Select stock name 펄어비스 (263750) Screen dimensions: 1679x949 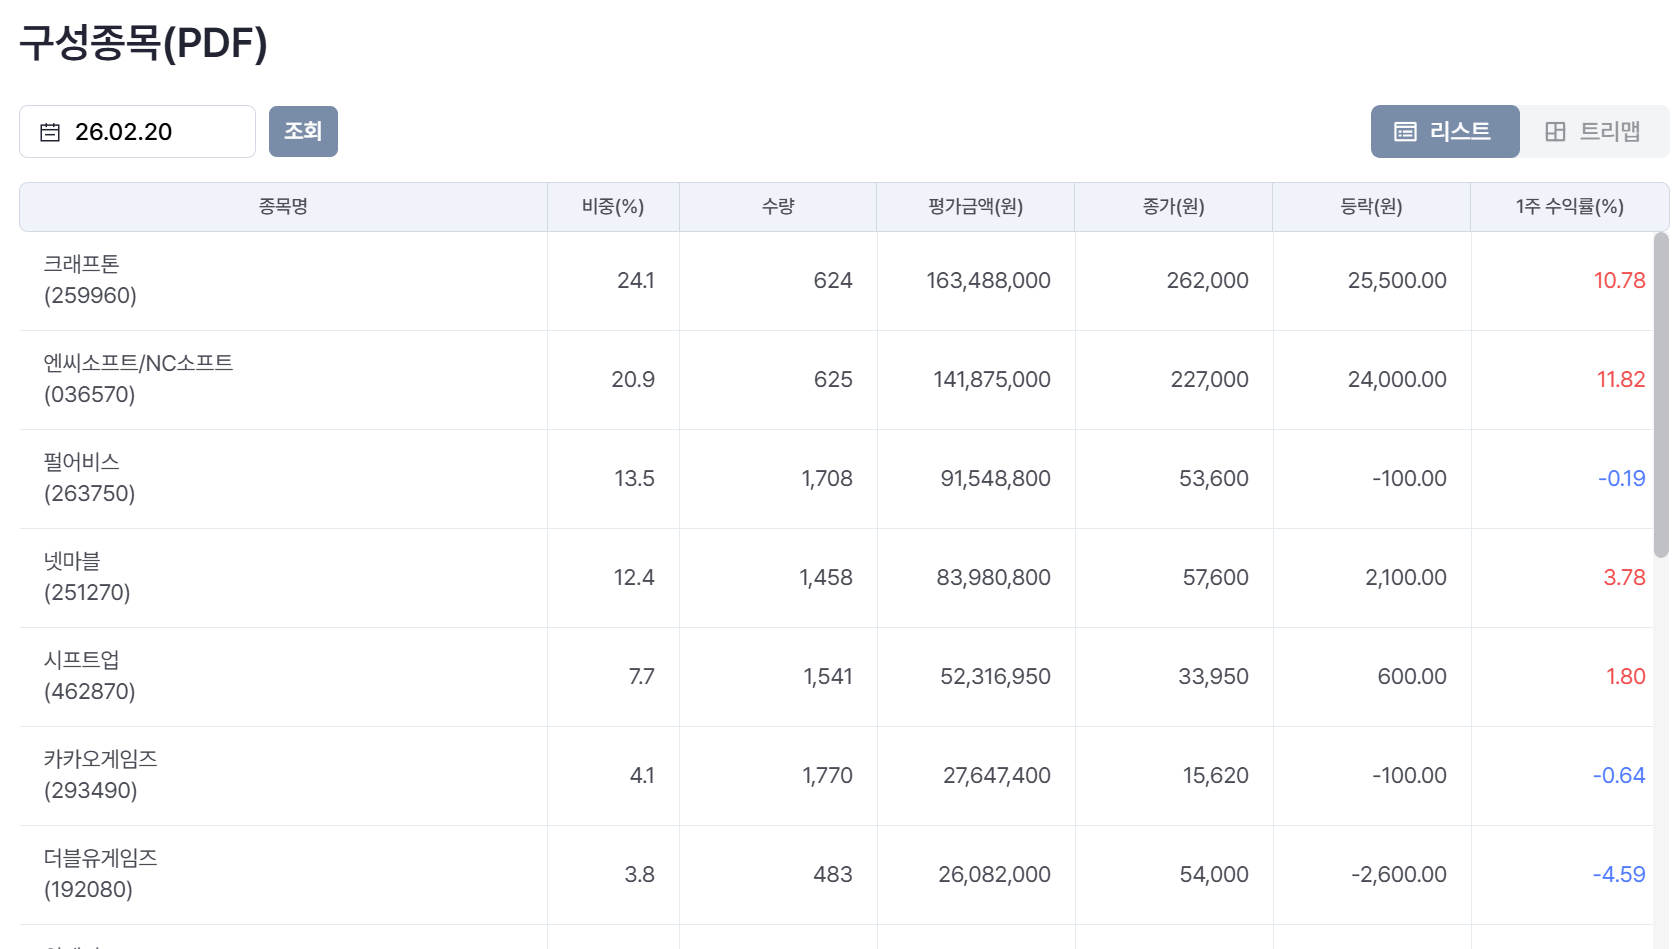tap(89, 478)
